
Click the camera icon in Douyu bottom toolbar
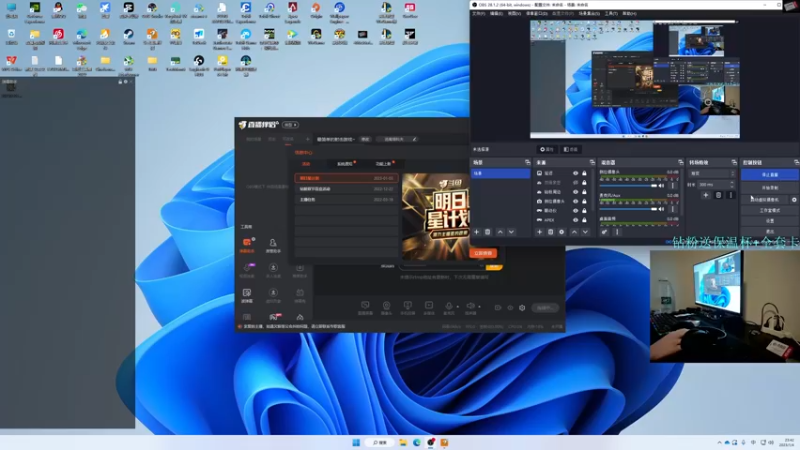(x=386, y=306)
